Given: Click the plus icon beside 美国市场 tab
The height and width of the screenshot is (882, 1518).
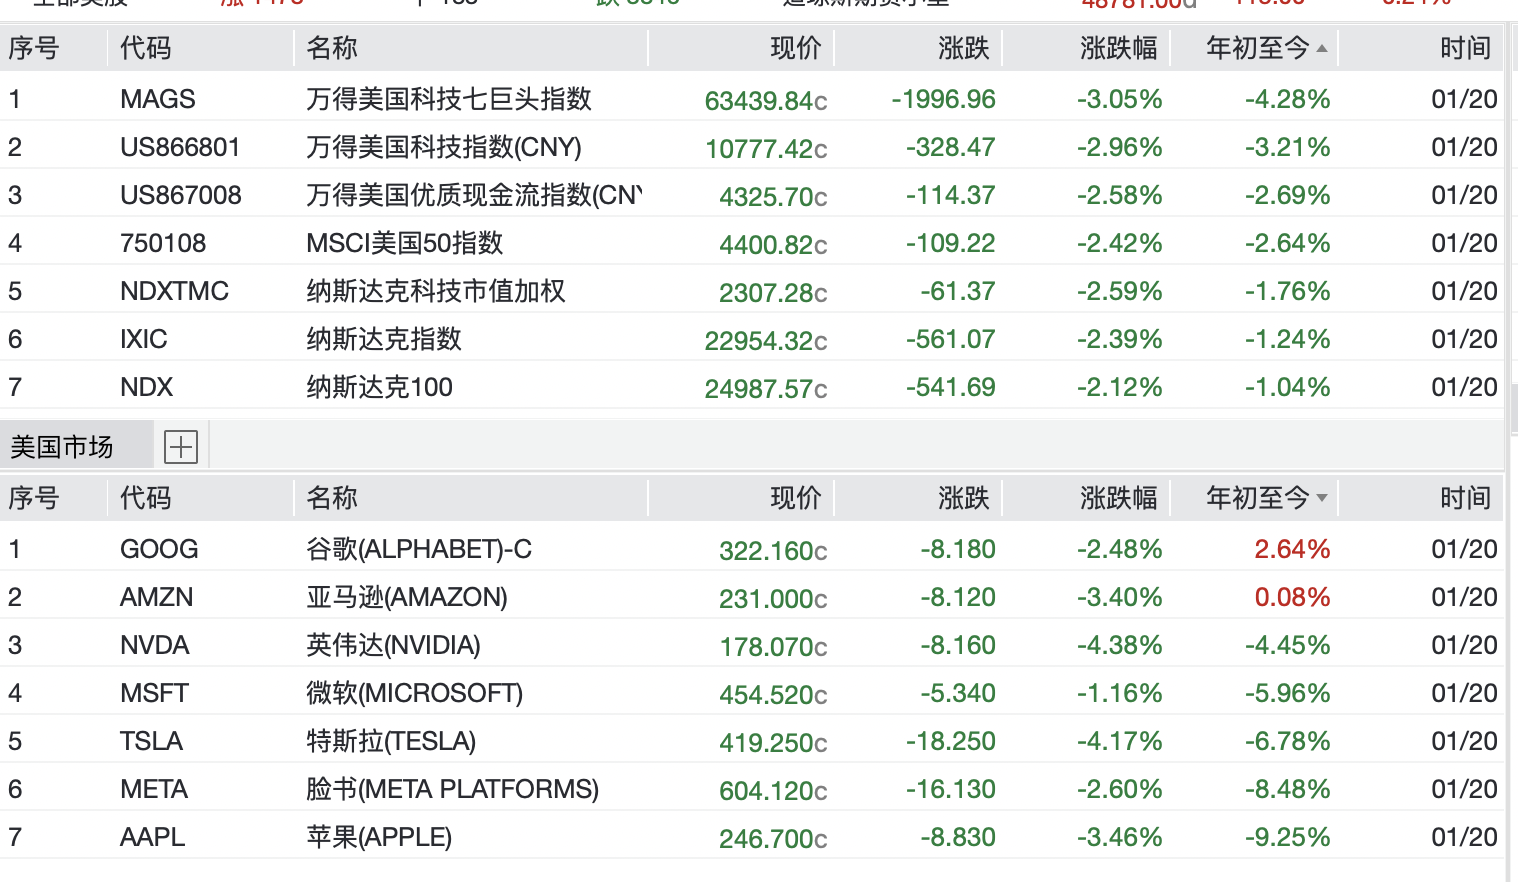Looking at the screenshot, I should coord(181,447).
